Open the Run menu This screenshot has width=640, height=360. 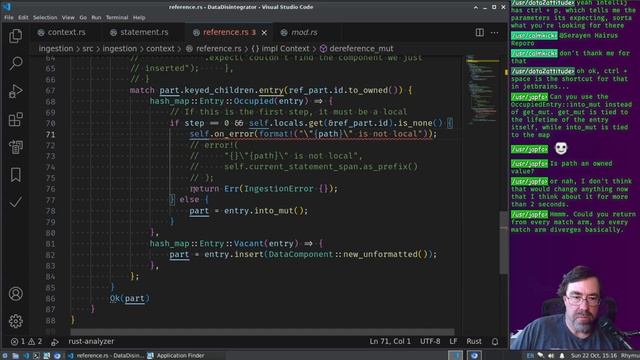tap(96, 18)
